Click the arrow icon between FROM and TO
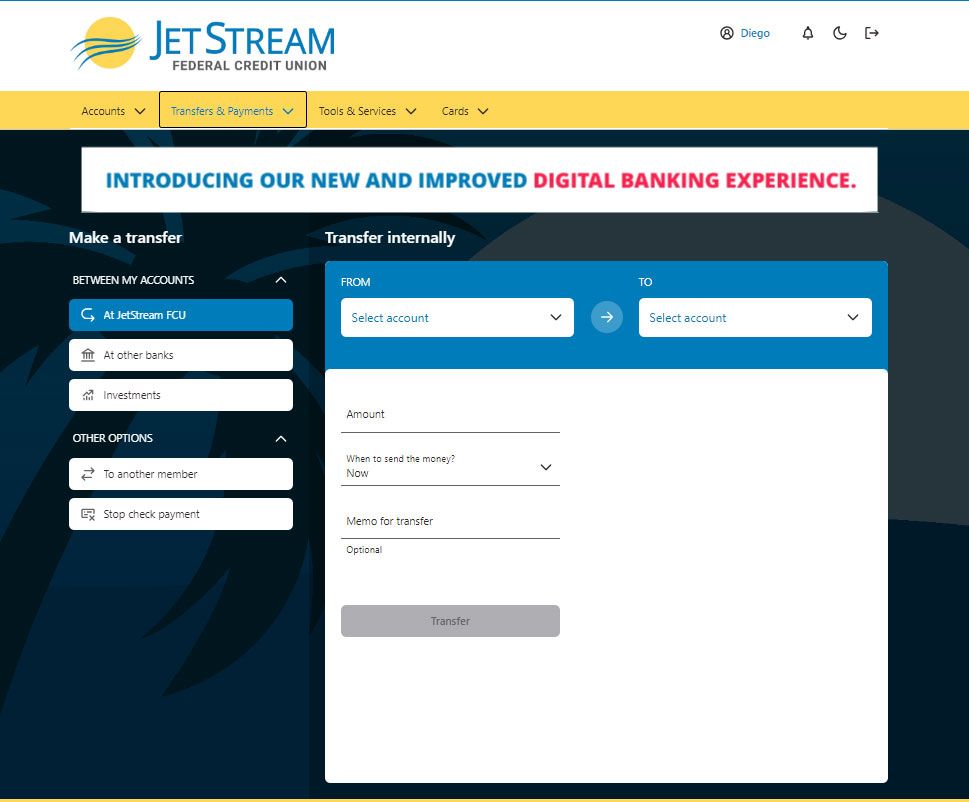Screen dimensions: 969x802 606,317
